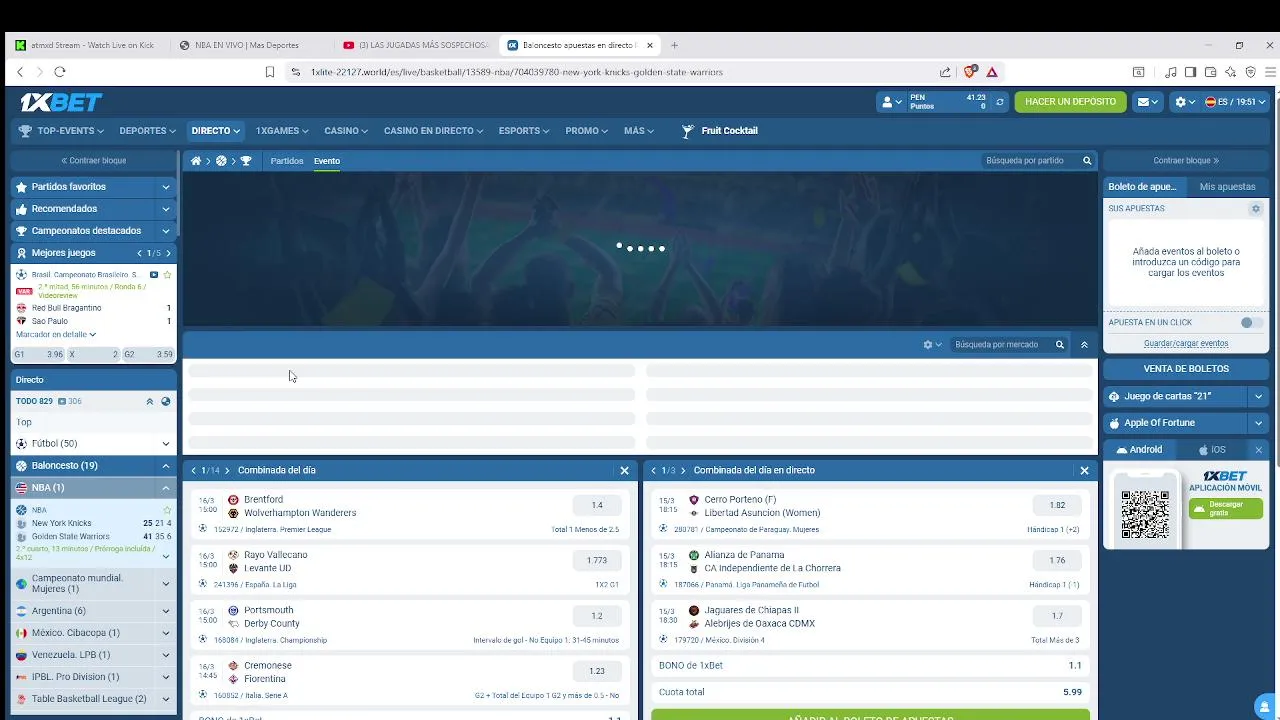This screenshot has height=720, width=1280.
Task: Focus the Búsqueda por mercado field
Action: [1000, 345]
